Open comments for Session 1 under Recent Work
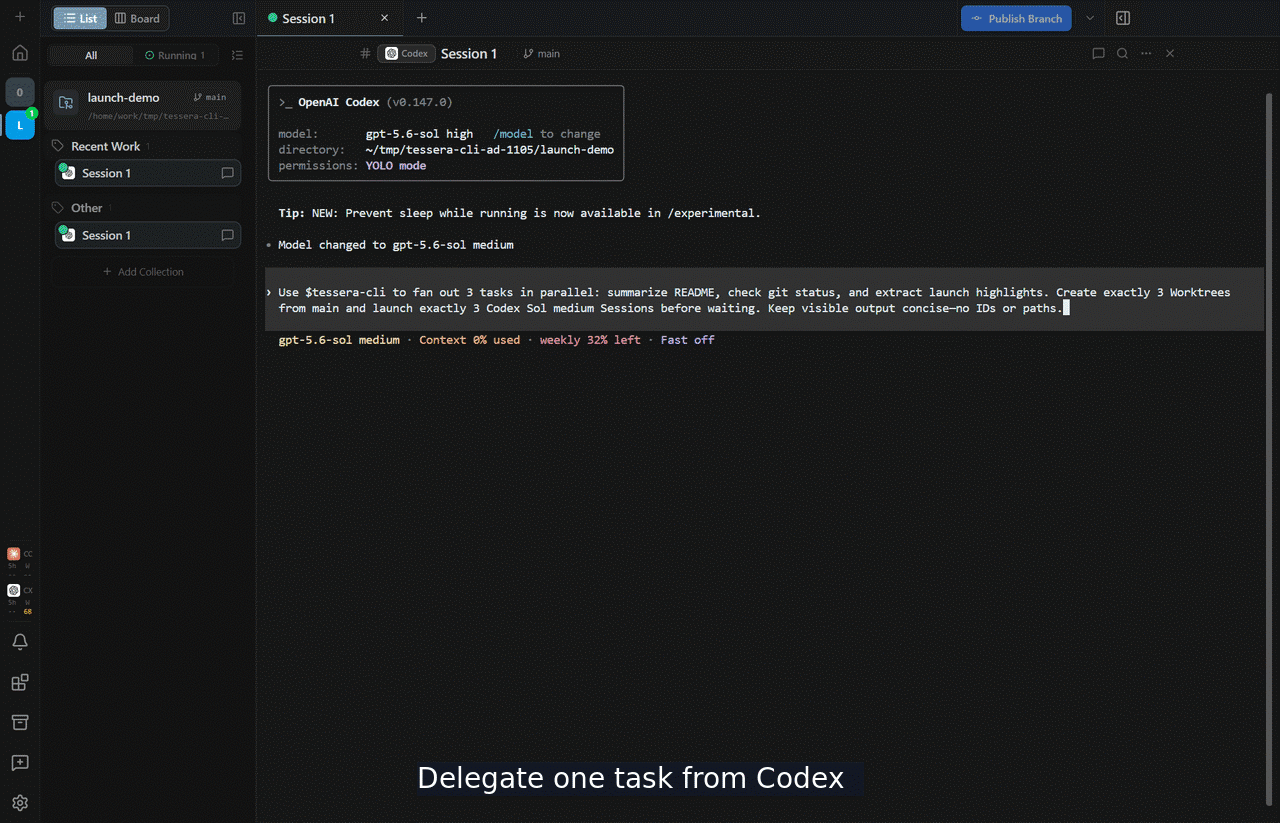 point(227,173)
